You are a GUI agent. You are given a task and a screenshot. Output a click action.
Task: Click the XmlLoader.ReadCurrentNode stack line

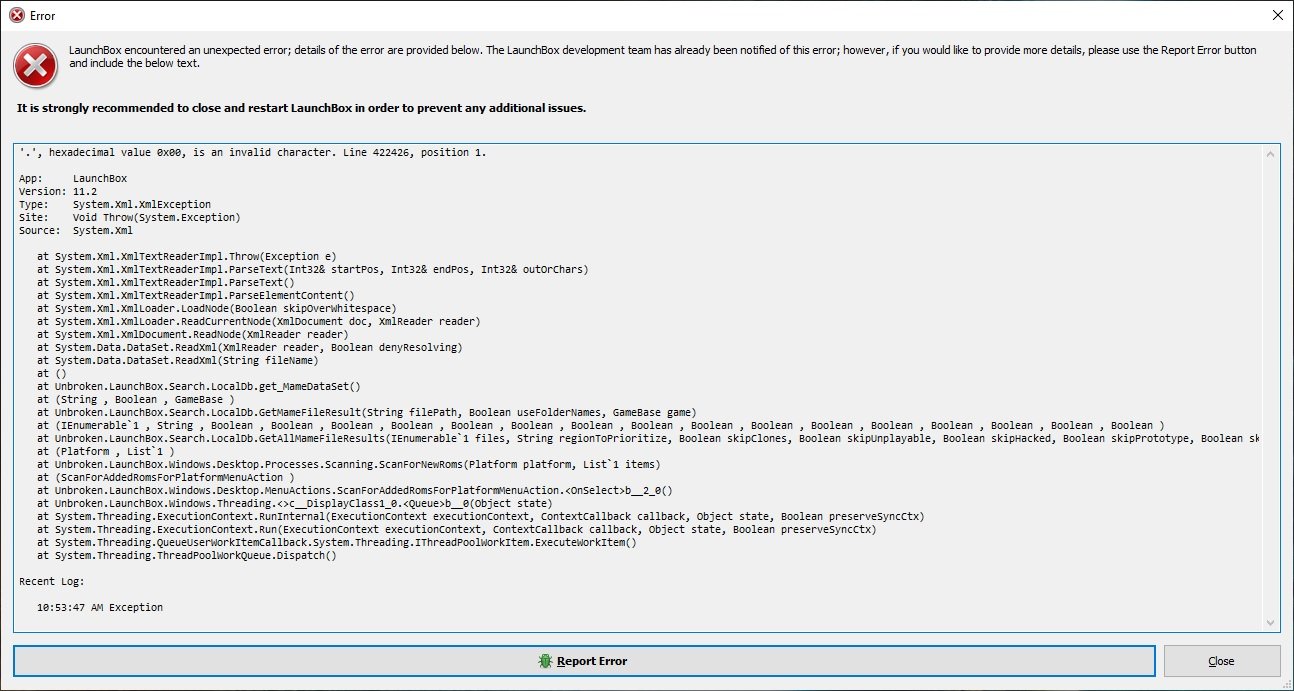pyautogui.click(x=259, y=321)
